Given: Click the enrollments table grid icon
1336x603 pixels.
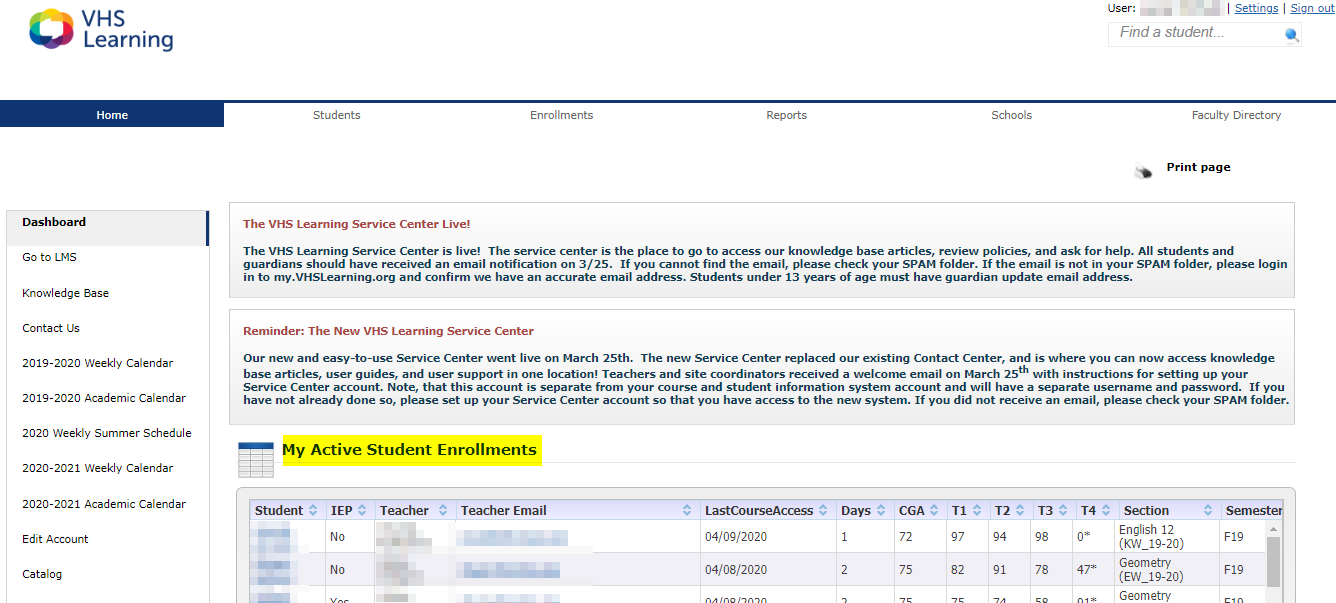Looking at the screenshot, I should tap(255, 459).
